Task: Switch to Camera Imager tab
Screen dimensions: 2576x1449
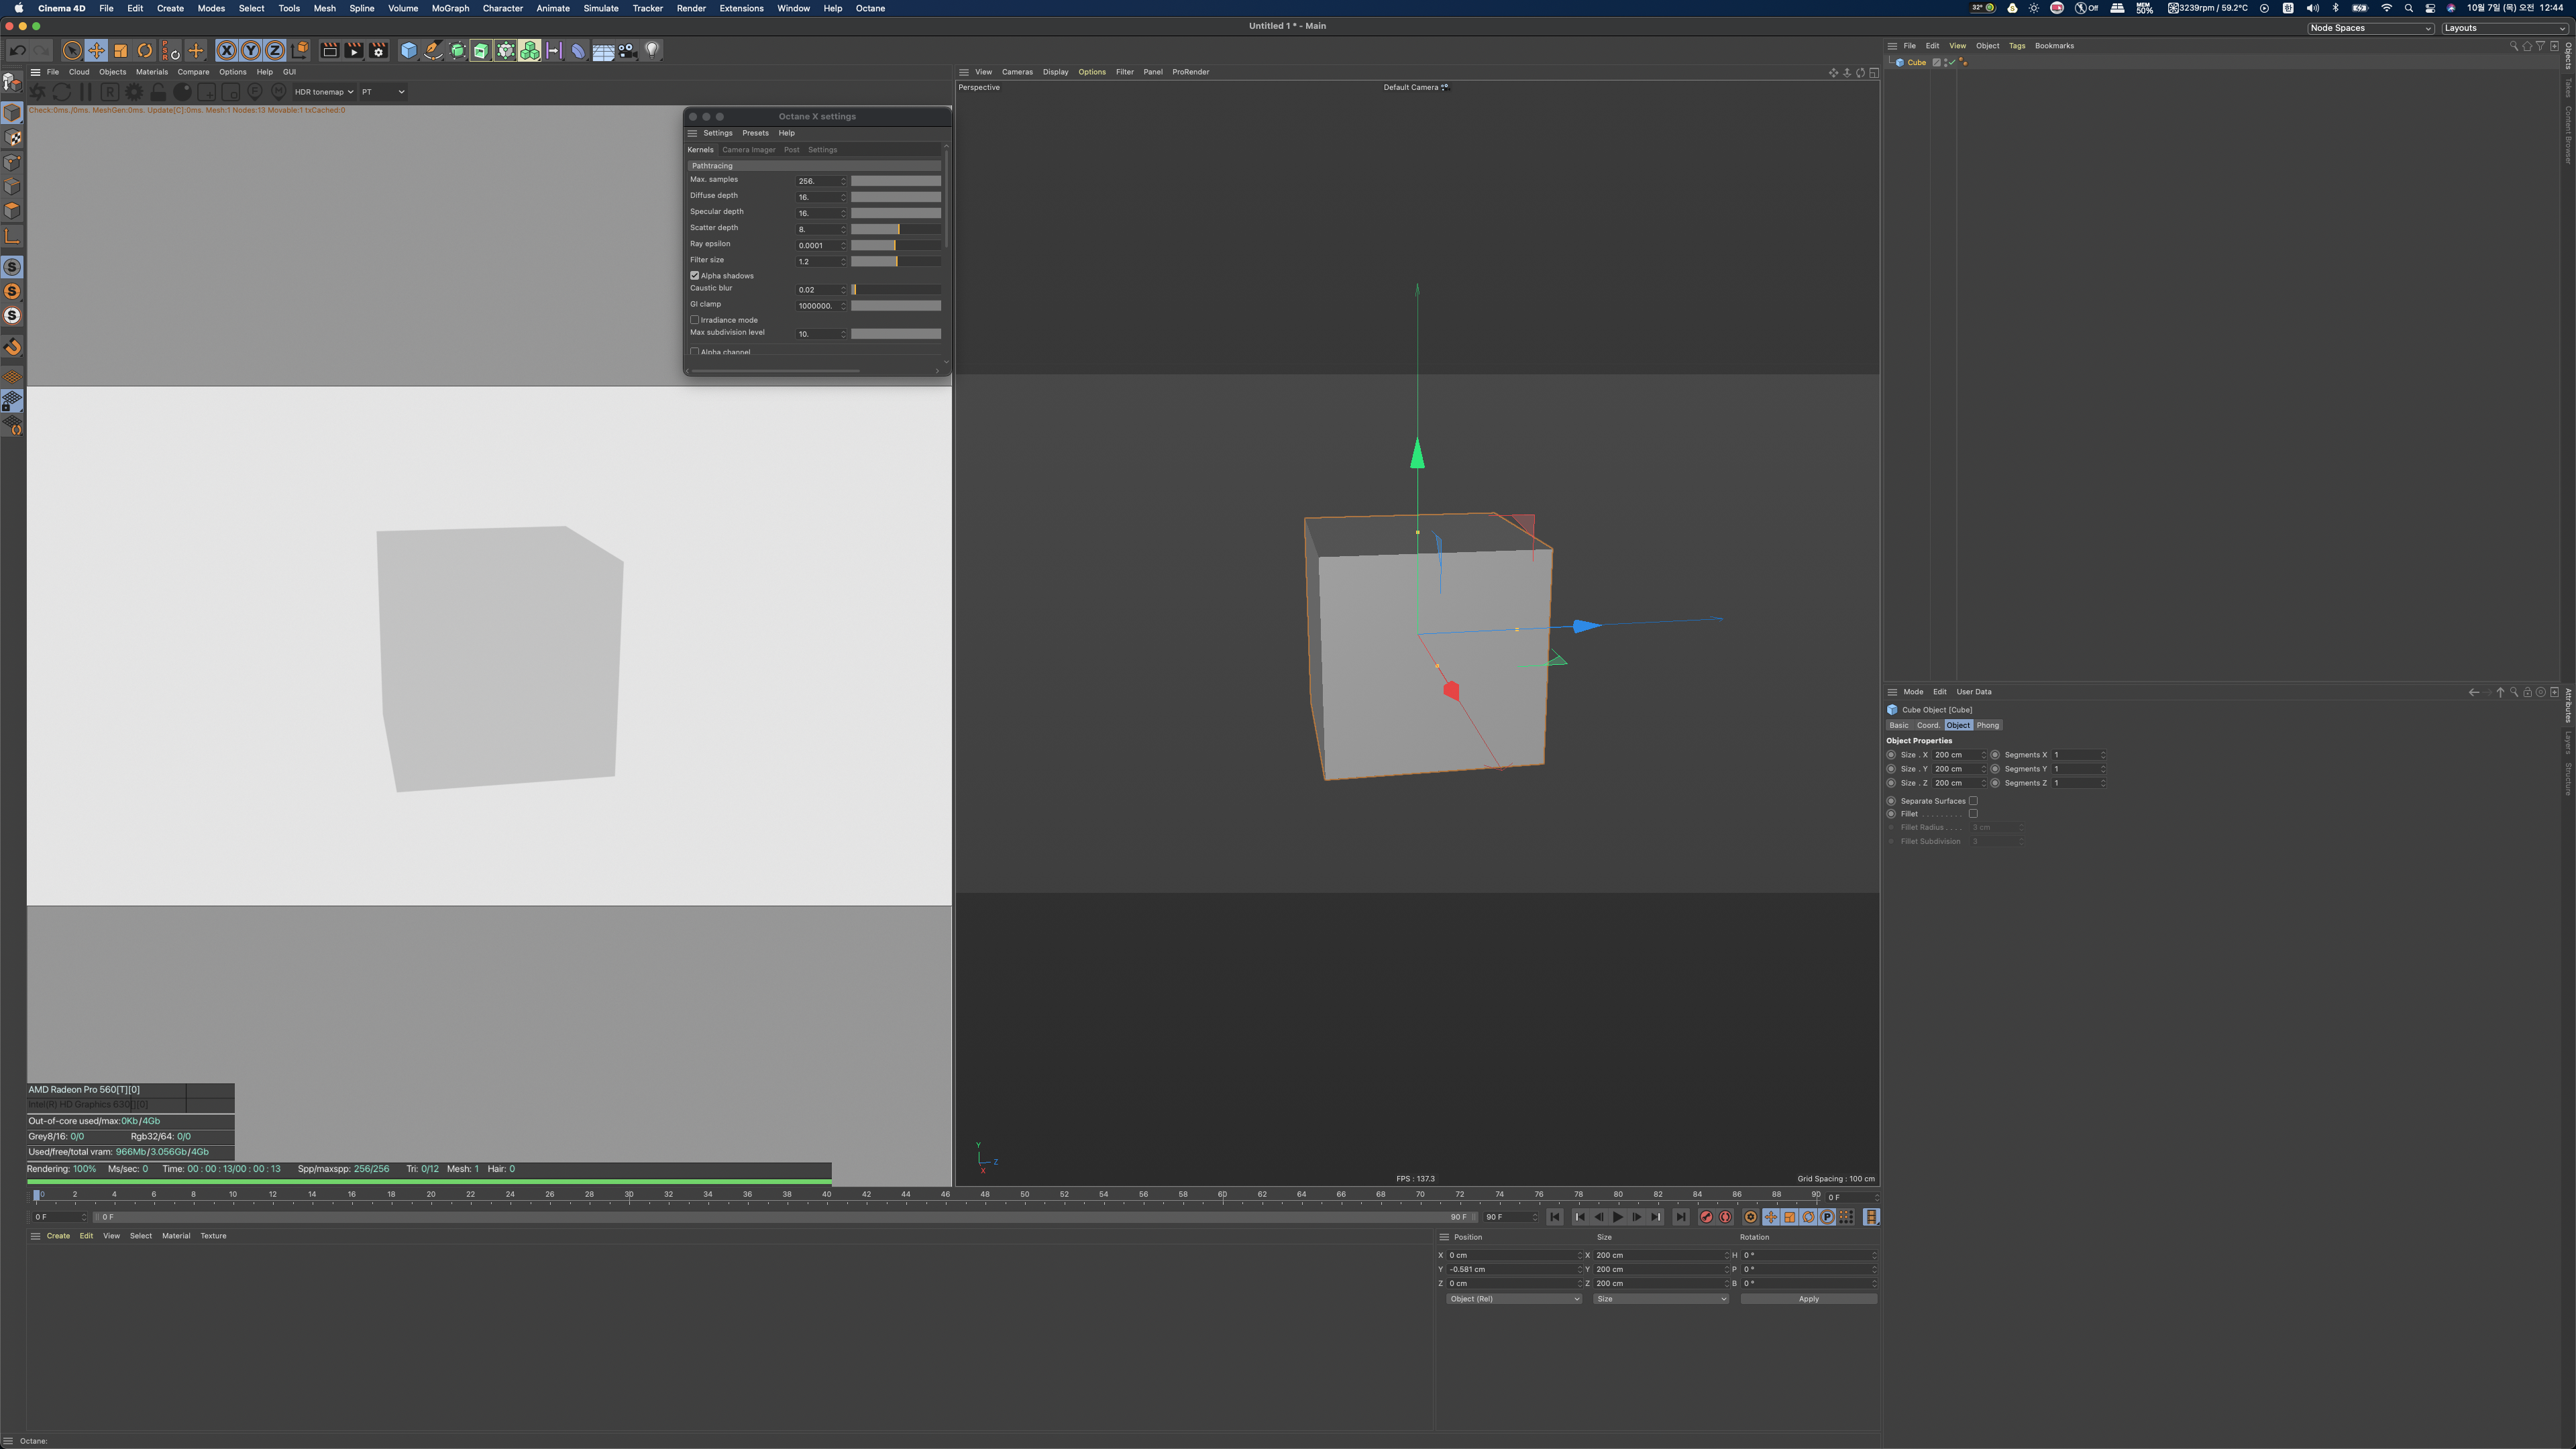Action: point(748,150)
